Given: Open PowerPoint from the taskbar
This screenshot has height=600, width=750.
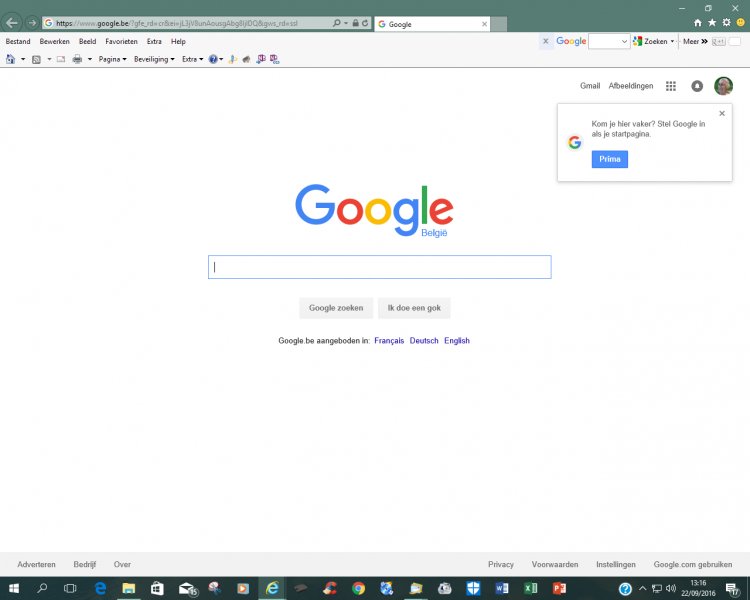Looking at the screenshot, I should [559, 589].
